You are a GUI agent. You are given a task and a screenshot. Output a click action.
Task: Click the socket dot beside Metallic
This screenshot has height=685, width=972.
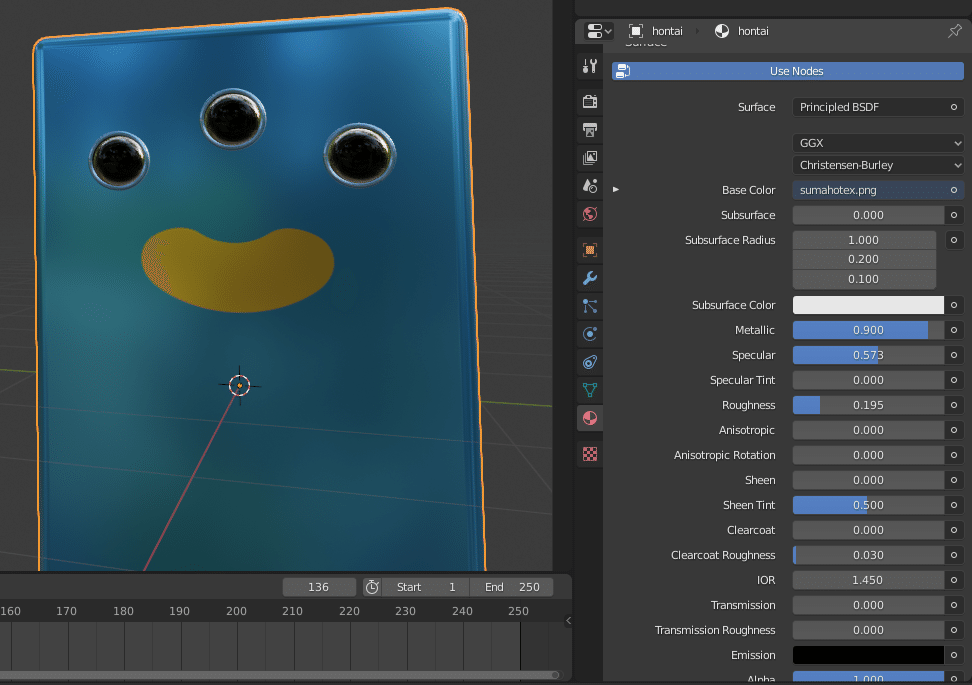[x=954, y=330]
